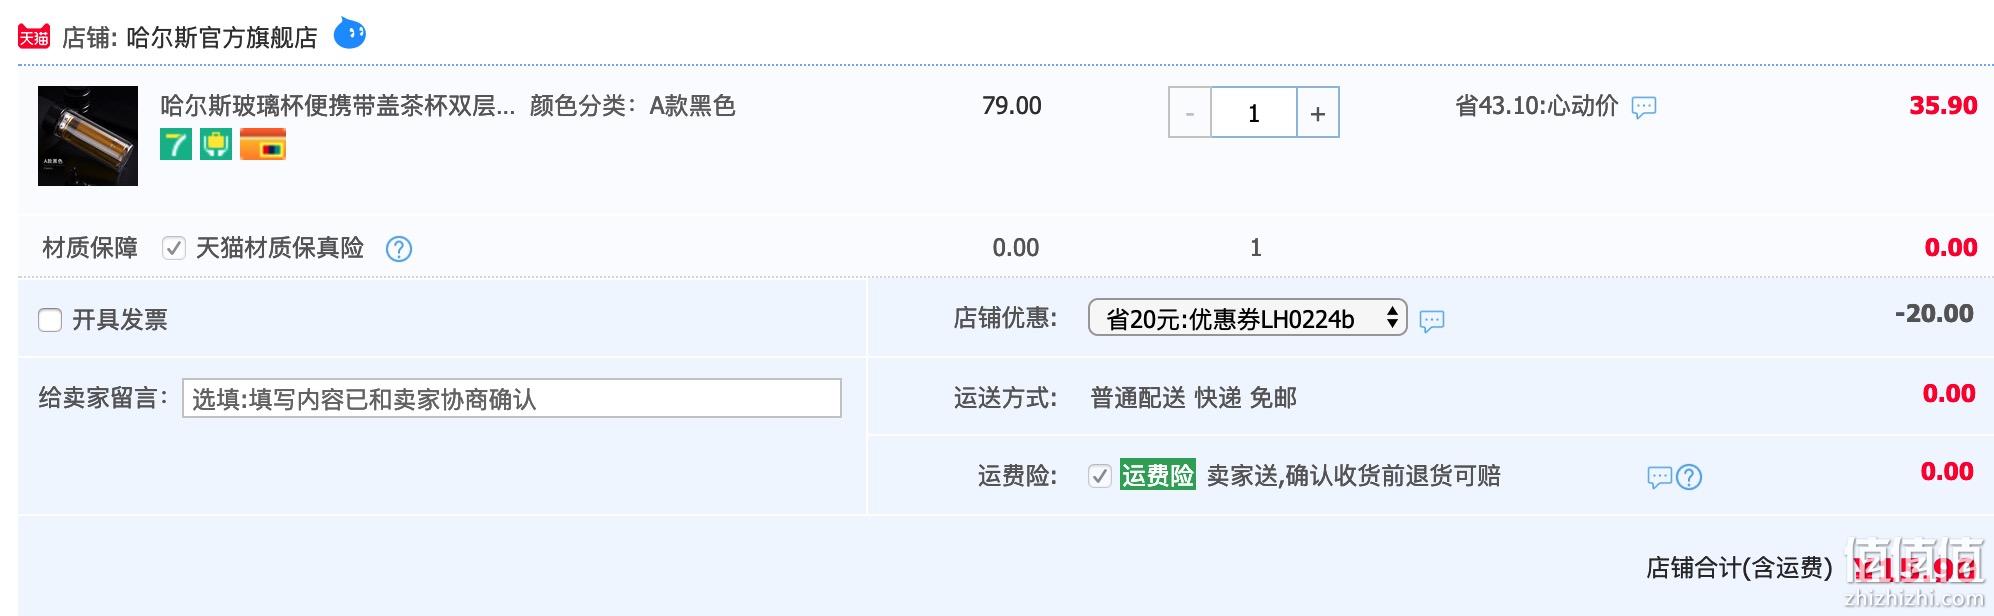Screen dimensions: 1994x616
Task: Click the 天猫材质保真险 label text
Action: click(280, 248)
